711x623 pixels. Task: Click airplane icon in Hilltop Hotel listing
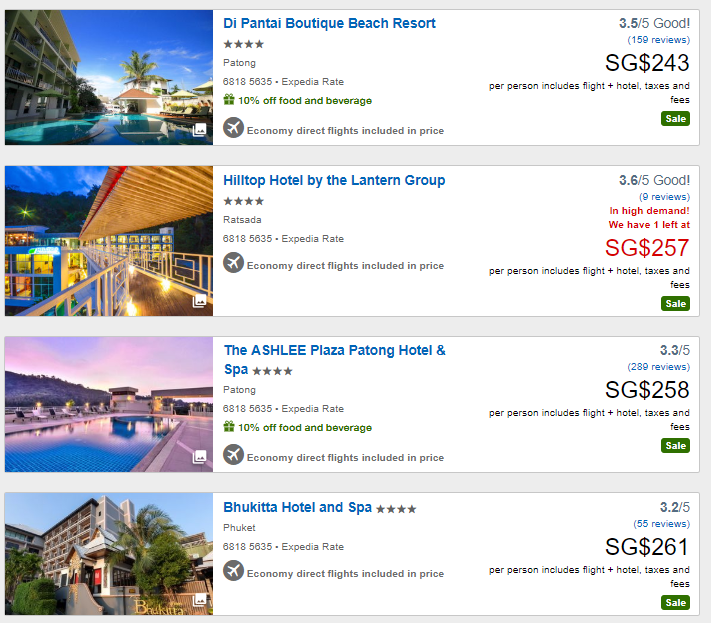(x=233, y=264)
